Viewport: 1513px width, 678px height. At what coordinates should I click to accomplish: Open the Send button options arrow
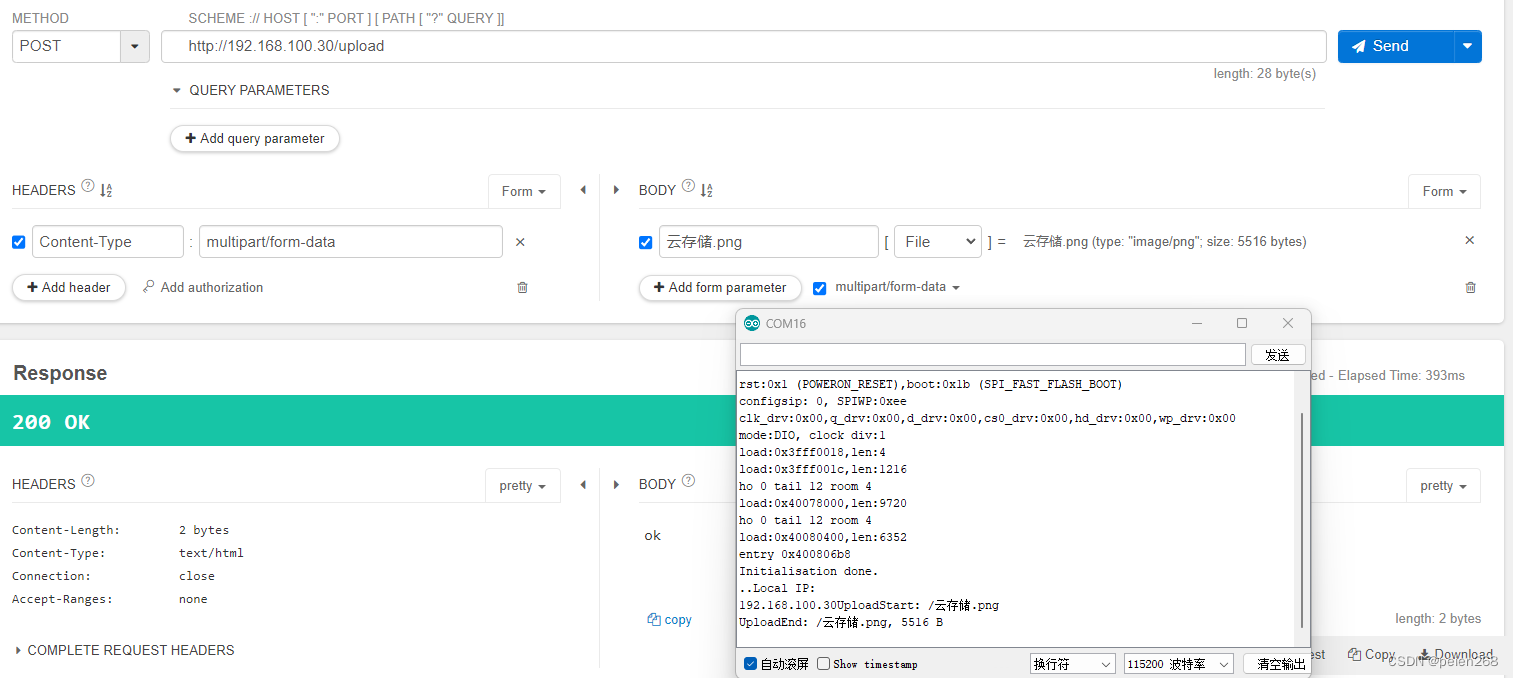point(1467,46)
